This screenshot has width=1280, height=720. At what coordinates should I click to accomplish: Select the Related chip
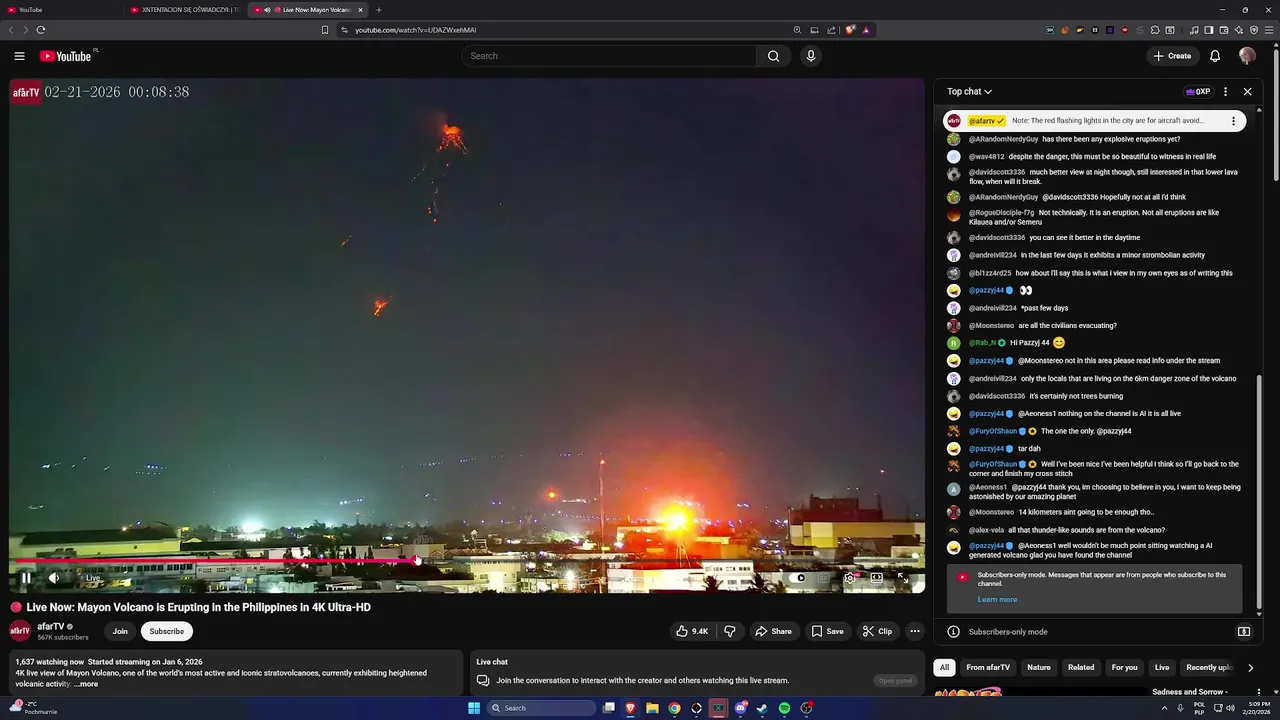pos(1081,667)
